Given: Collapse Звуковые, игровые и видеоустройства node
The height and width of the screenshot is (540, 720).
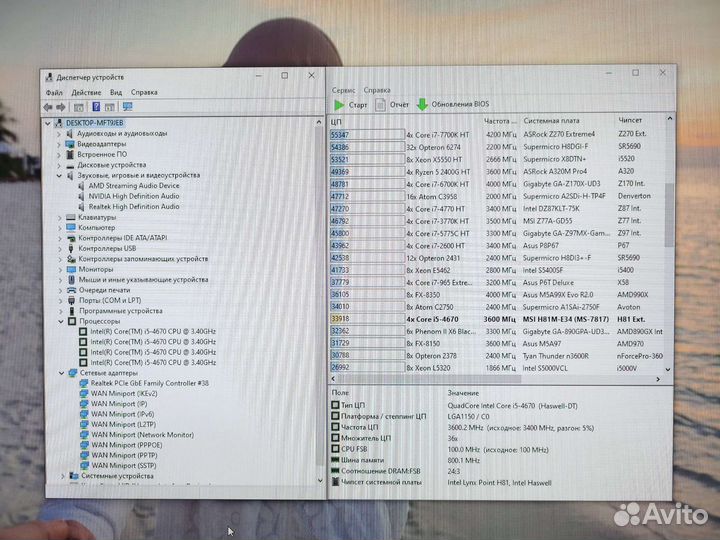Looking at the screenshot, I should [x=59, y=175].
